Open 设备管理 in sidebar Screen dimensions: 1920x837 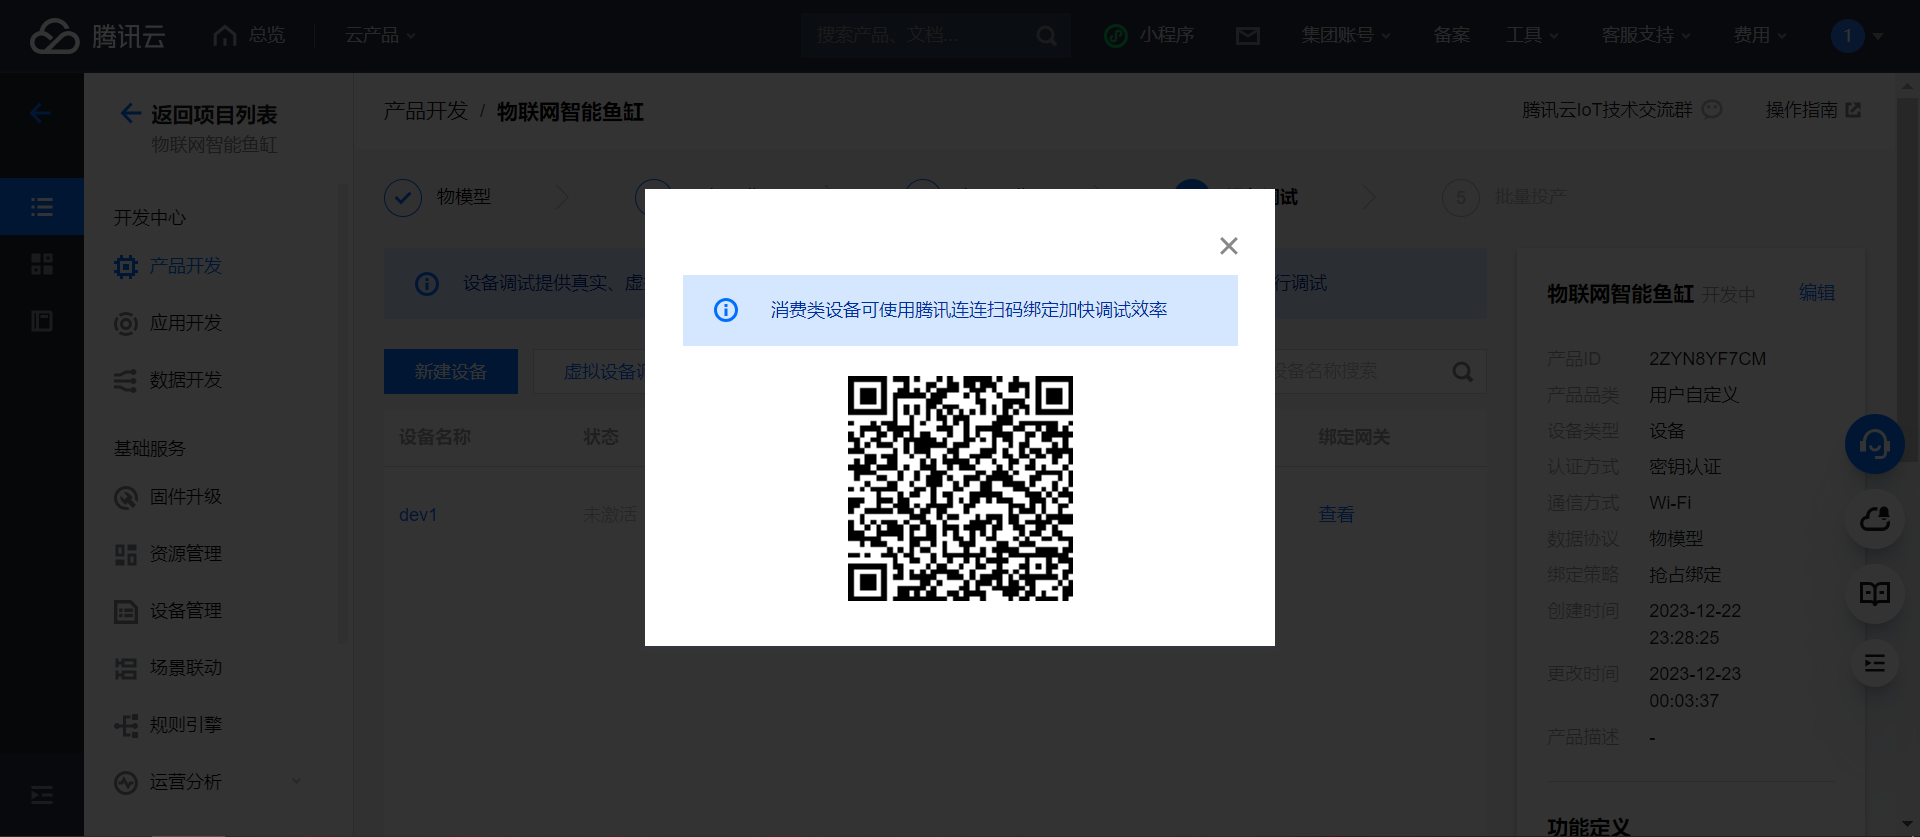click(x=186, y=611)
